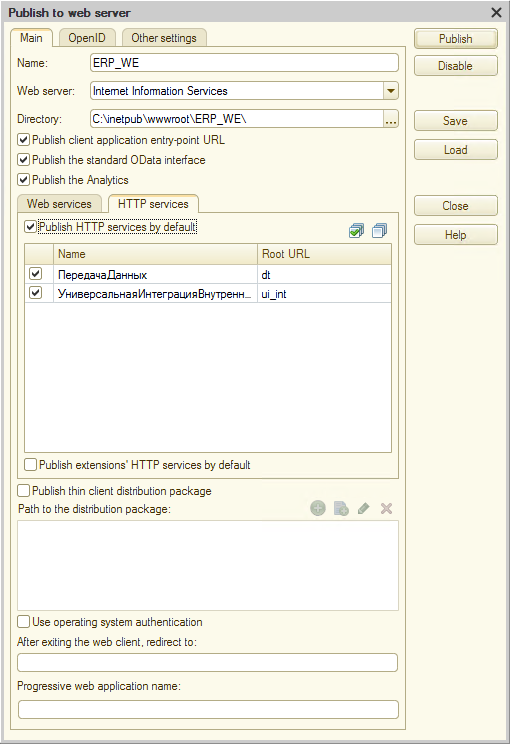The width and height of the screenshot is (510, 744).
Task: Click the distribution package path list area
Action: click(x=208, y=566)
